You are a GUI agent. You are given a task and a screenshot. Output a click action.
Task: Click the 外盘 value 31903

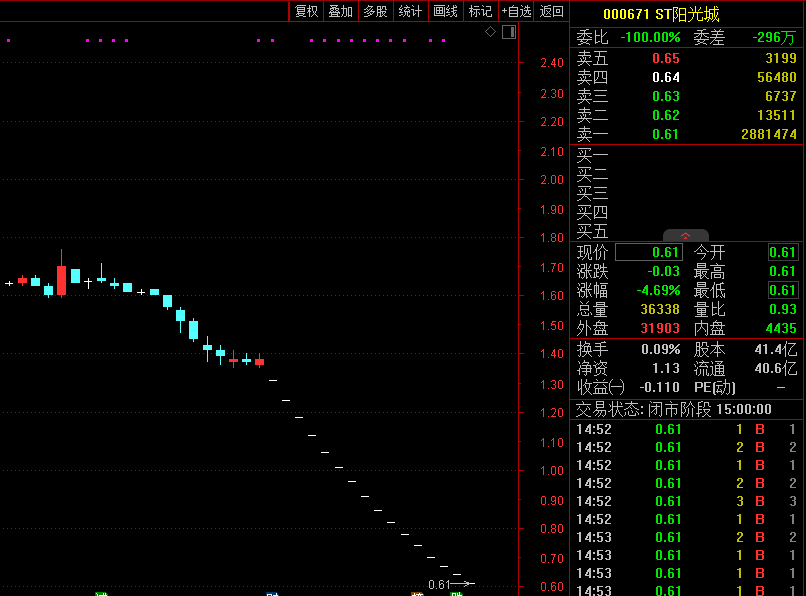(x=660, y=328)
